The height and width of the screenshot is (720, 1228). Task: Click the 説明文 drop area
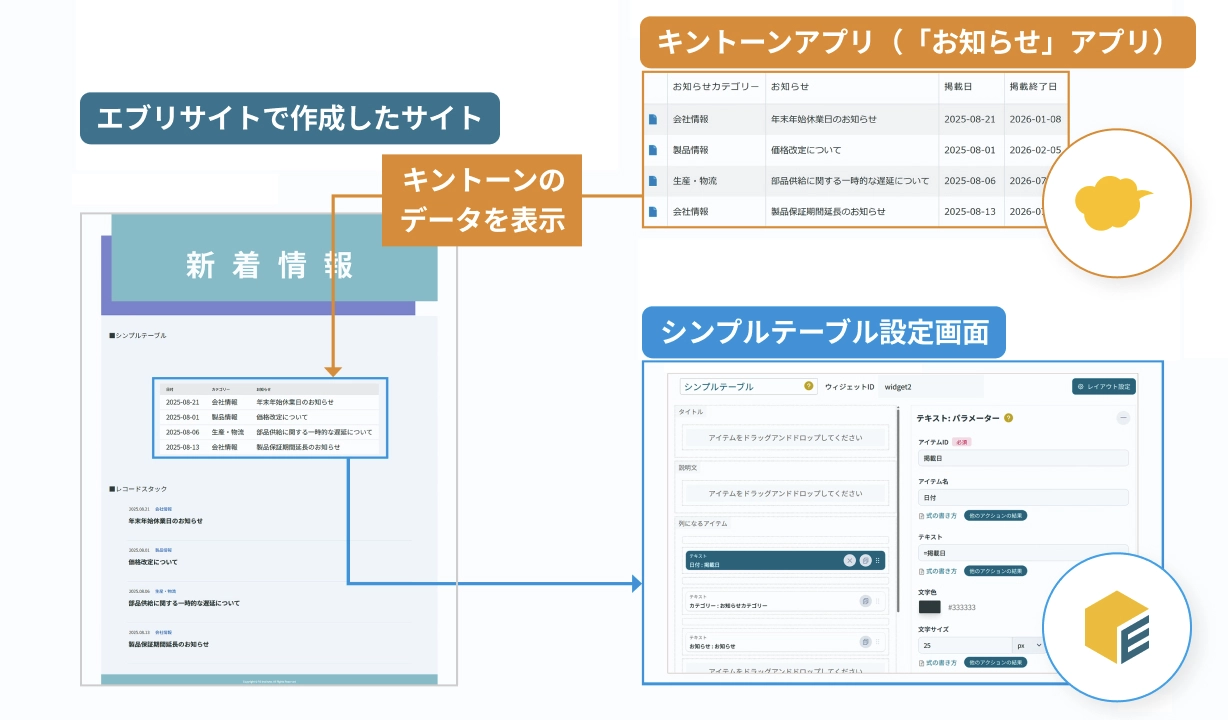pyautogui.click(x=785, y=493)
